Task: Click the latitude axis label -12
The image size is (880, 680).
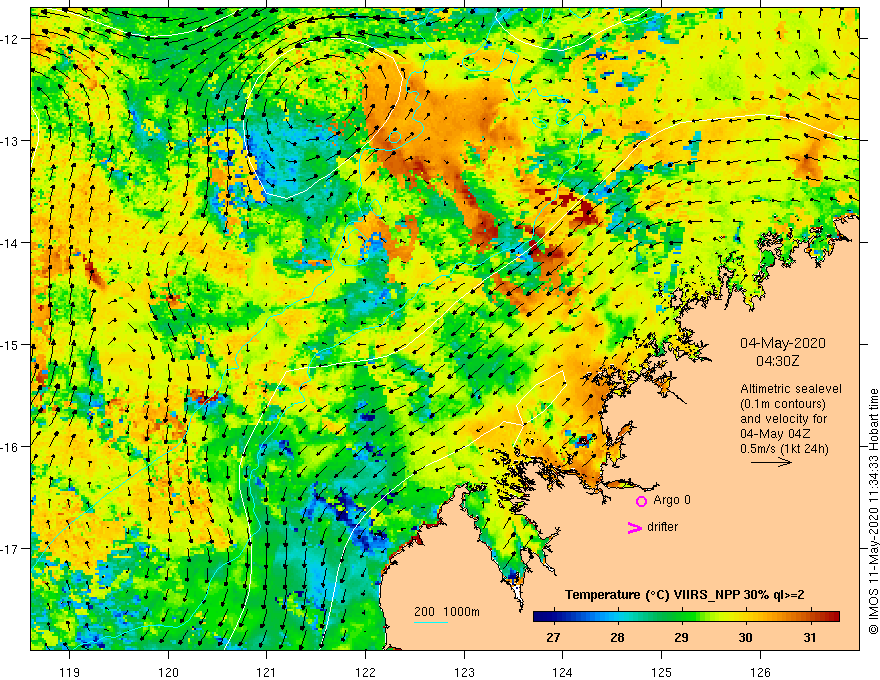Action: 10,39
